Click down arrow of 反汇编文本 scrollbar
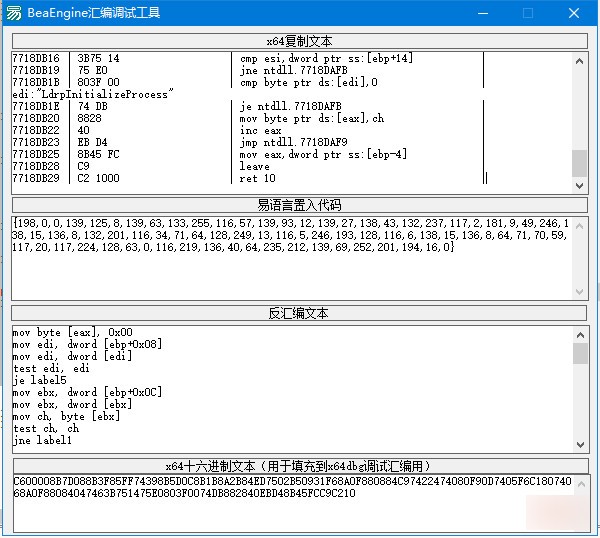Screen dimensions: 600x538 click(580, 445)
